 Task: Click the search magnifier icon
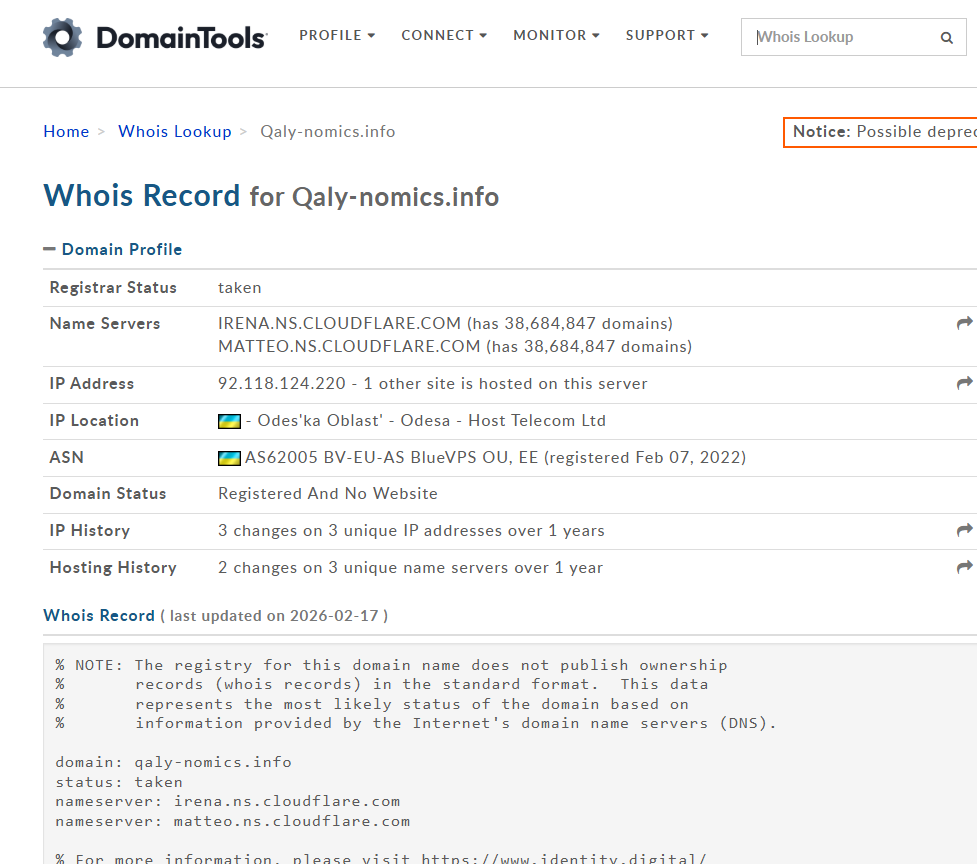946,38
